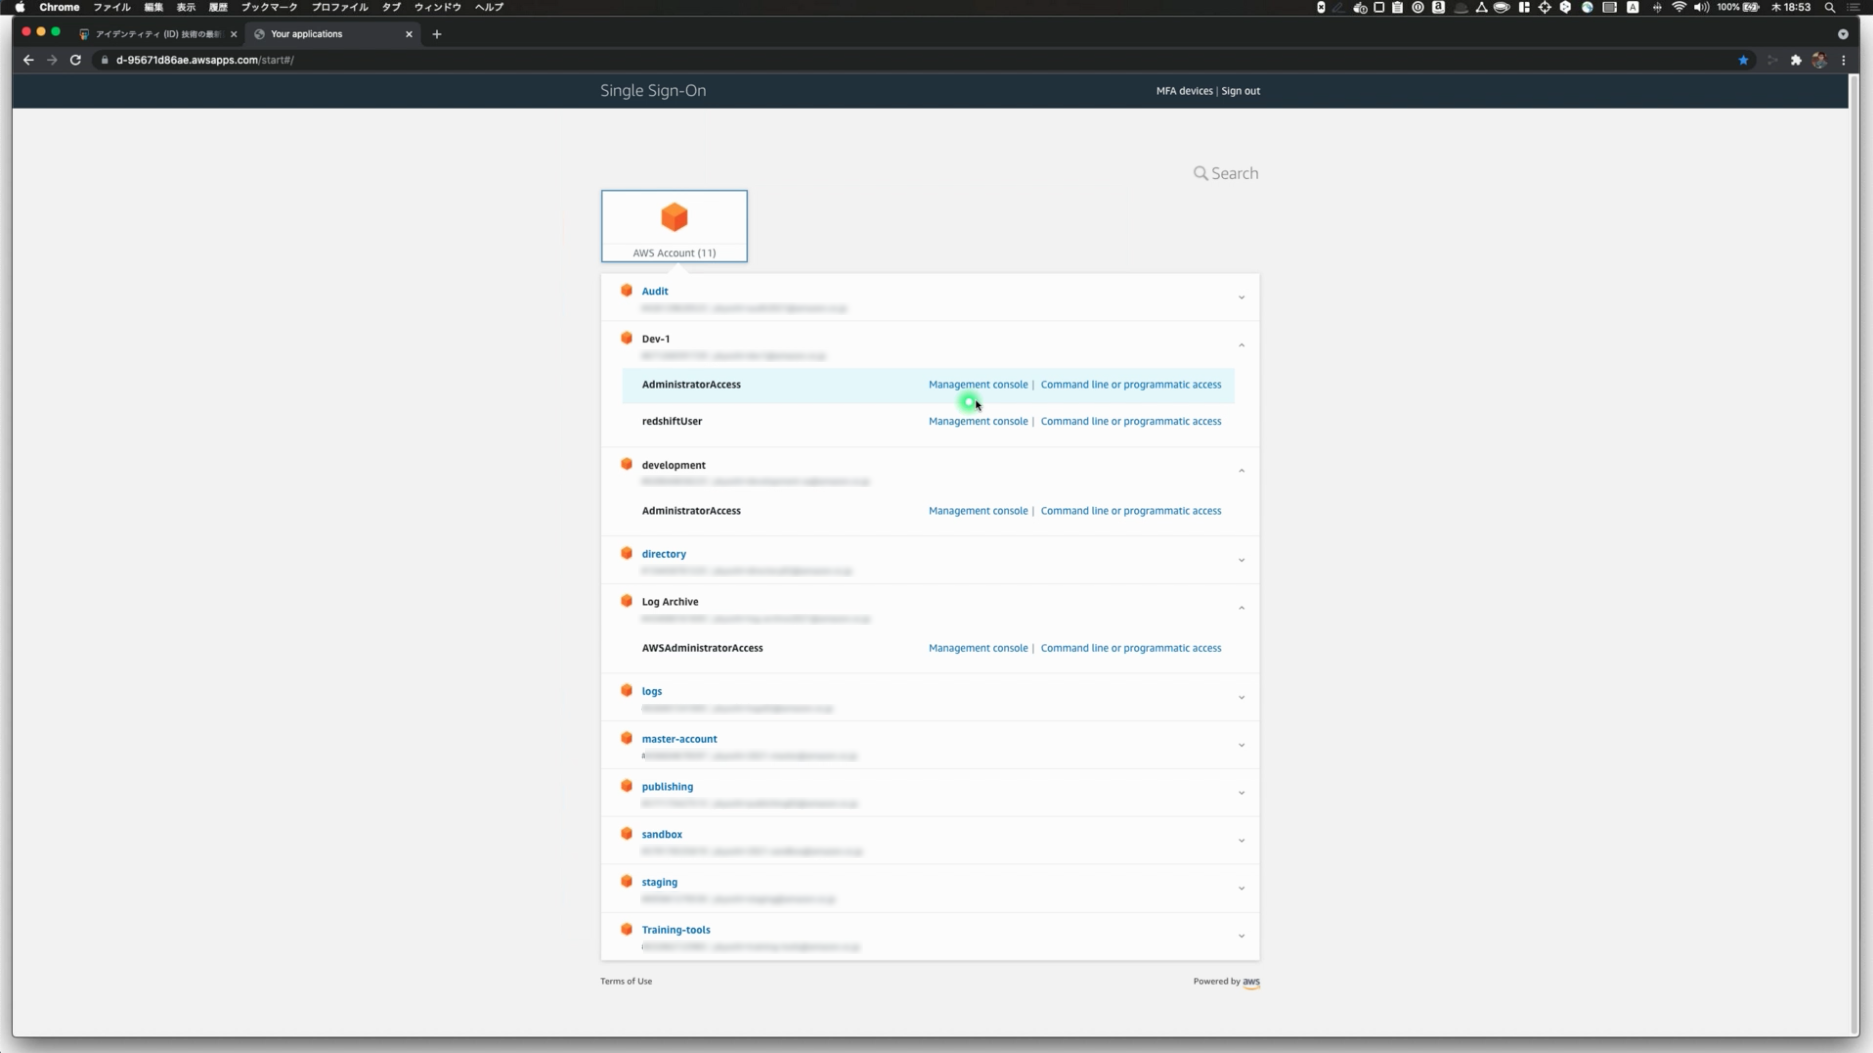The image size is (1873, 1053).
Task: Open Management console for redshiftUser
Action: 978,421
